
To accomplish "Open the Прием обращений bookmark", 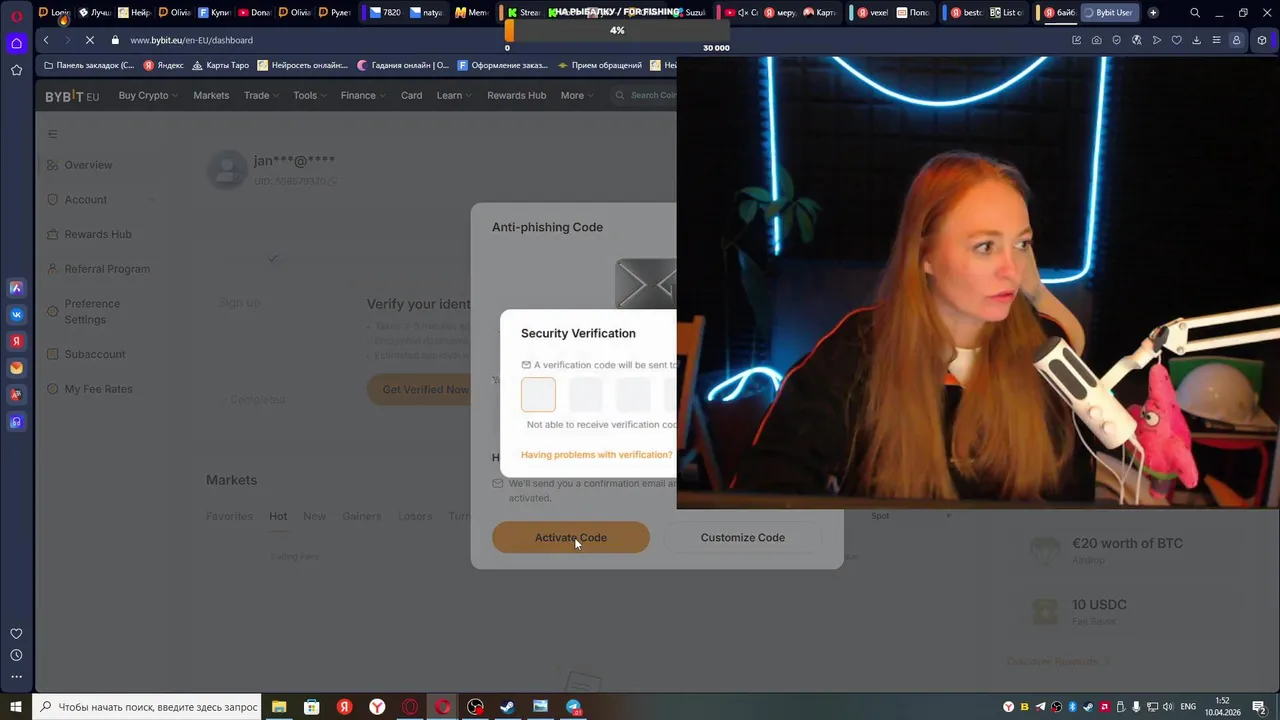I will click(x=600, y=65).
